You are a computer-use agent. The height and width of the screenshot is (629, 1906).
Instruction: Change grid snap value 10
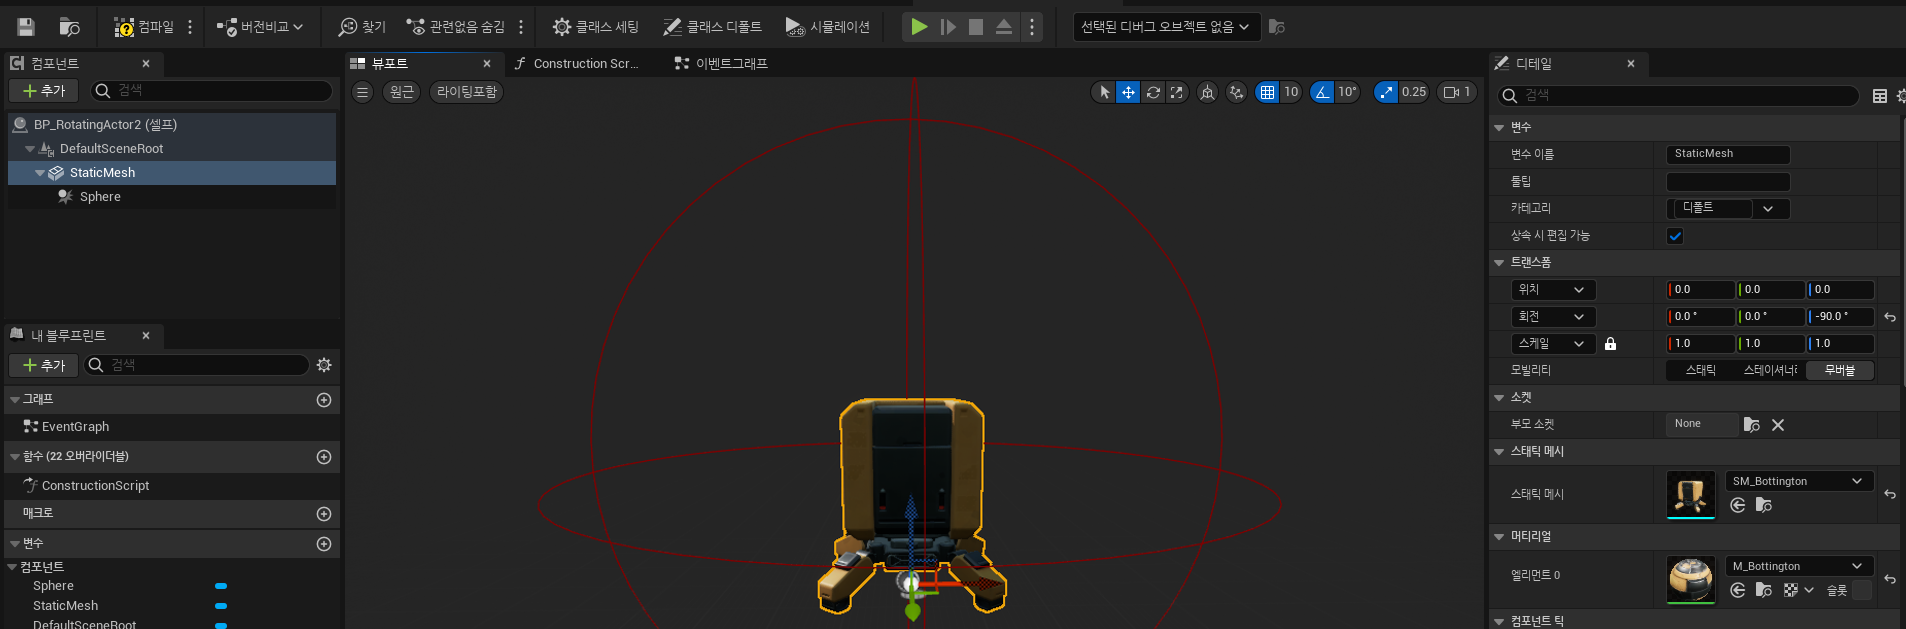click(x=1291, y=92)
